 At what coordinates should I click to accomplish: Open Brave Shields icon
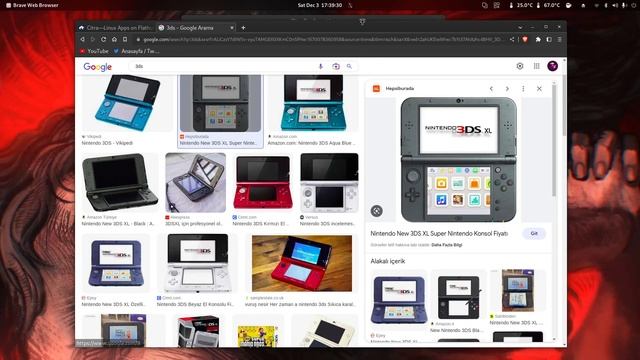coord(525,40)
